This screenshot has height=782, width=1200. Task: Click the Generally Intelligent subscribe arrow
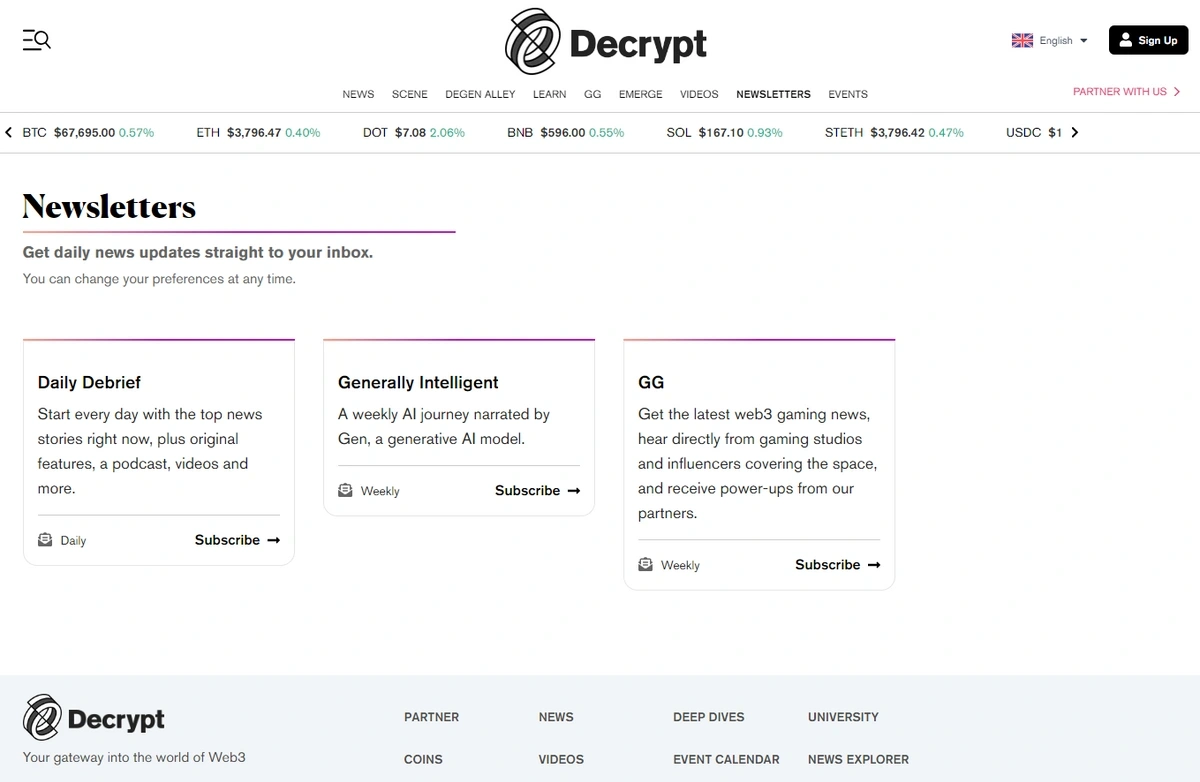tap(573, 490)
